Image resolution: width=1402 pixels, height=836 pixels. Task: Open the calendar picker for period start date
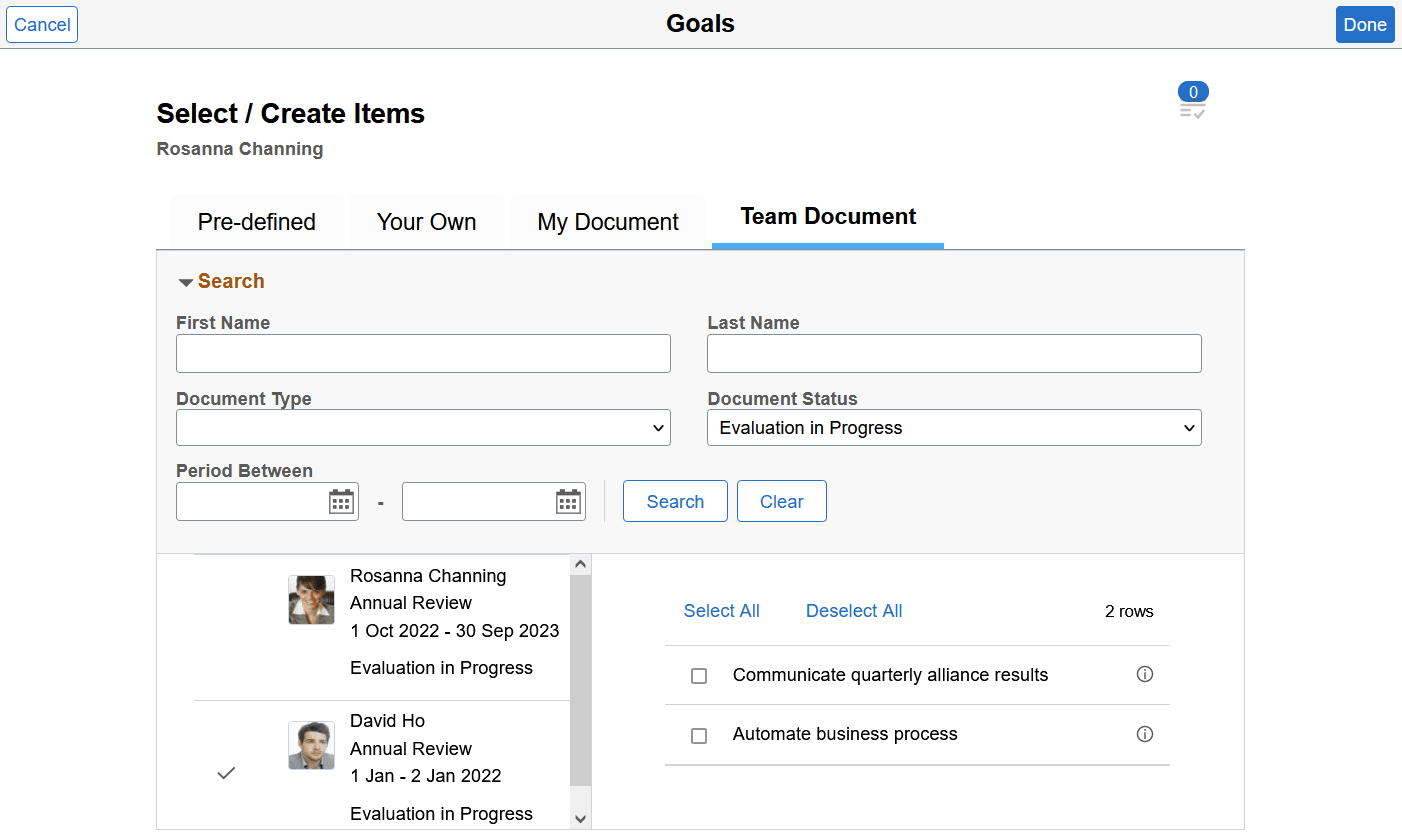click(x=342, y=501)
